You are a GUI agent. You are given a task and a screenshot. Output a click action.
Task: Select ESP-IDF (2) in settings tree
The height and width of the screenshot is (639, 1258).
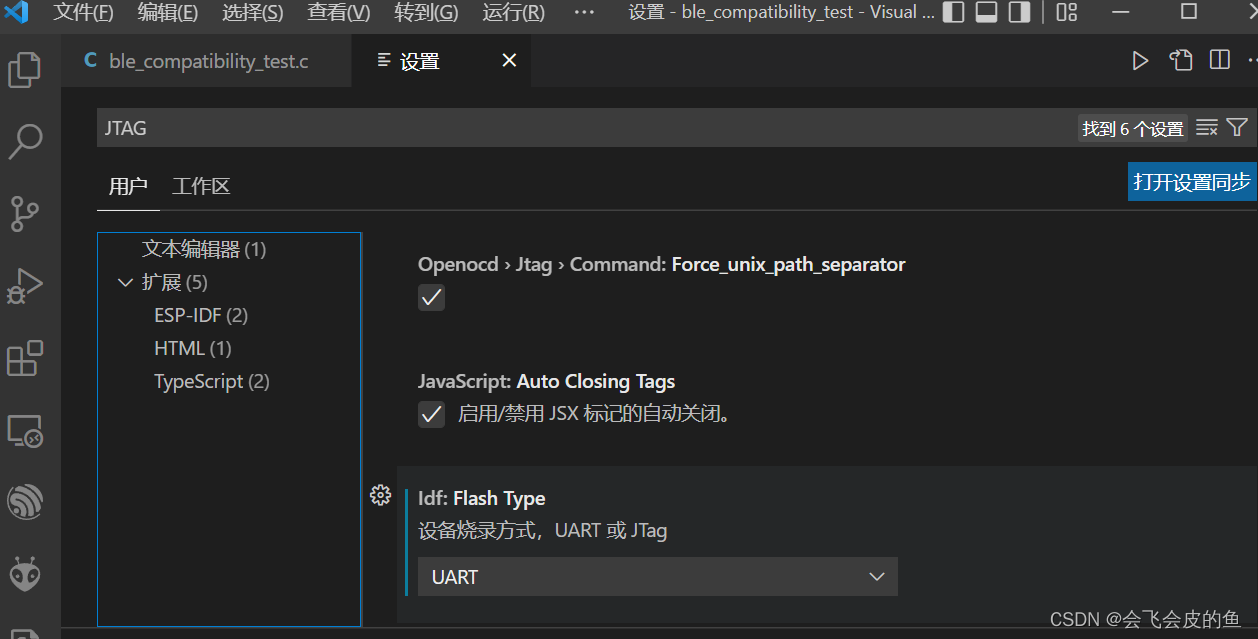click(x=201, y=316)
